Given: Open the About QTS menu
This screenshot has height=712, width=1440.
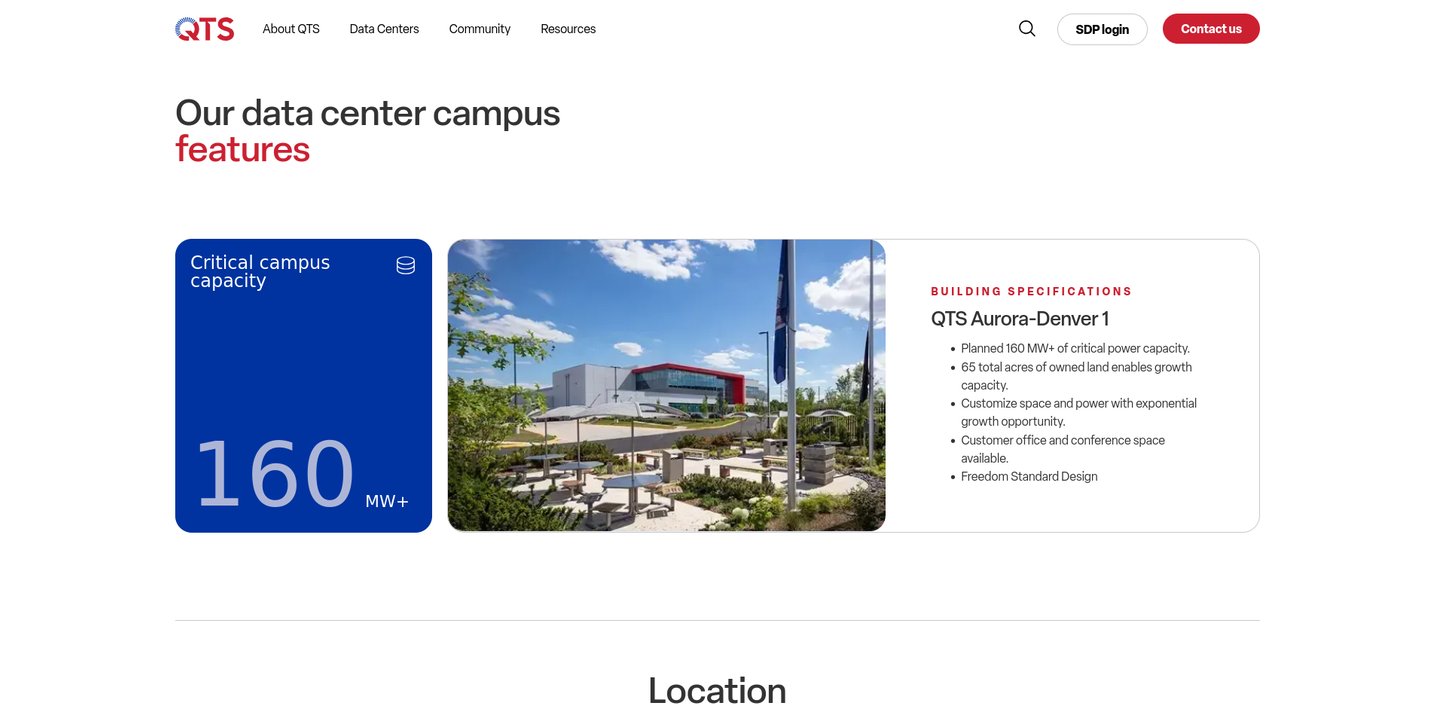Looking at the screenshot, I should [291, 29].
